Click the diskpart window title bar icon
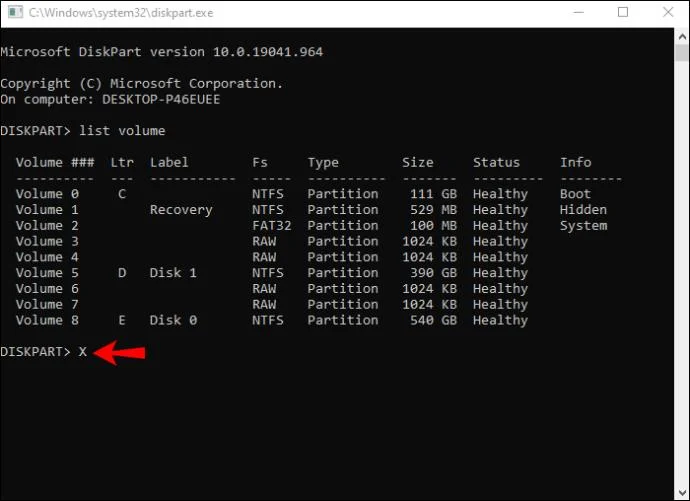This screenshot has height=501, width=690. [15, 12]
